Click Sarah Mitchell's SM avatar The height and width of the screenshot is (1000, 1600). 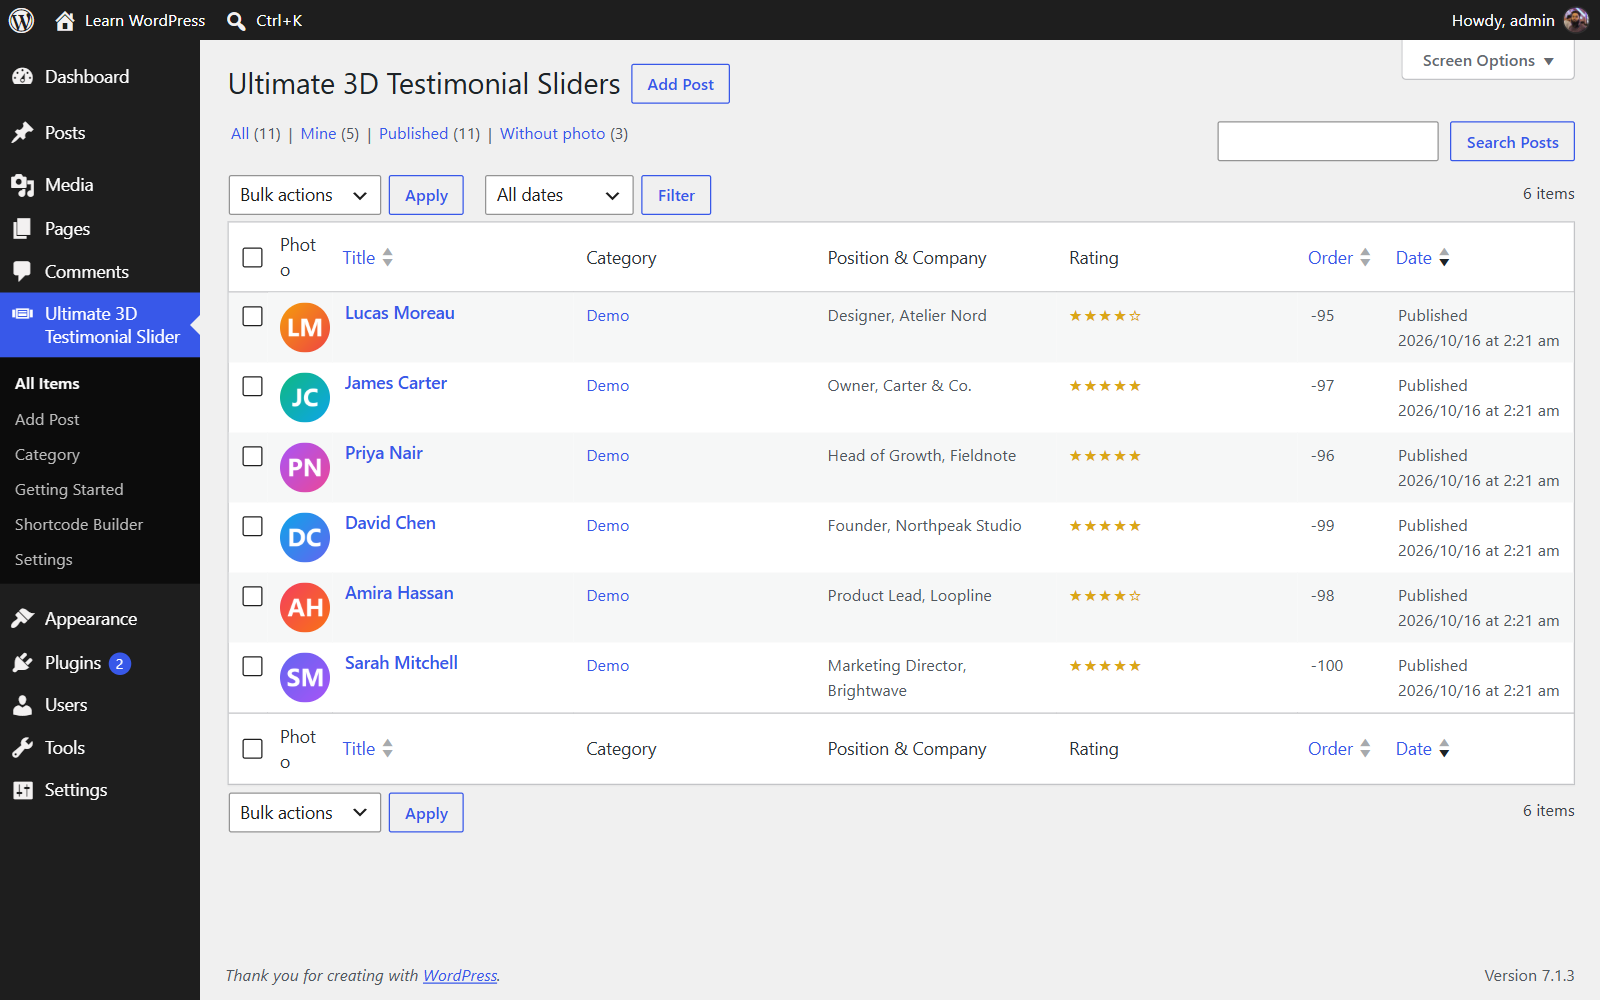[305, 678]
